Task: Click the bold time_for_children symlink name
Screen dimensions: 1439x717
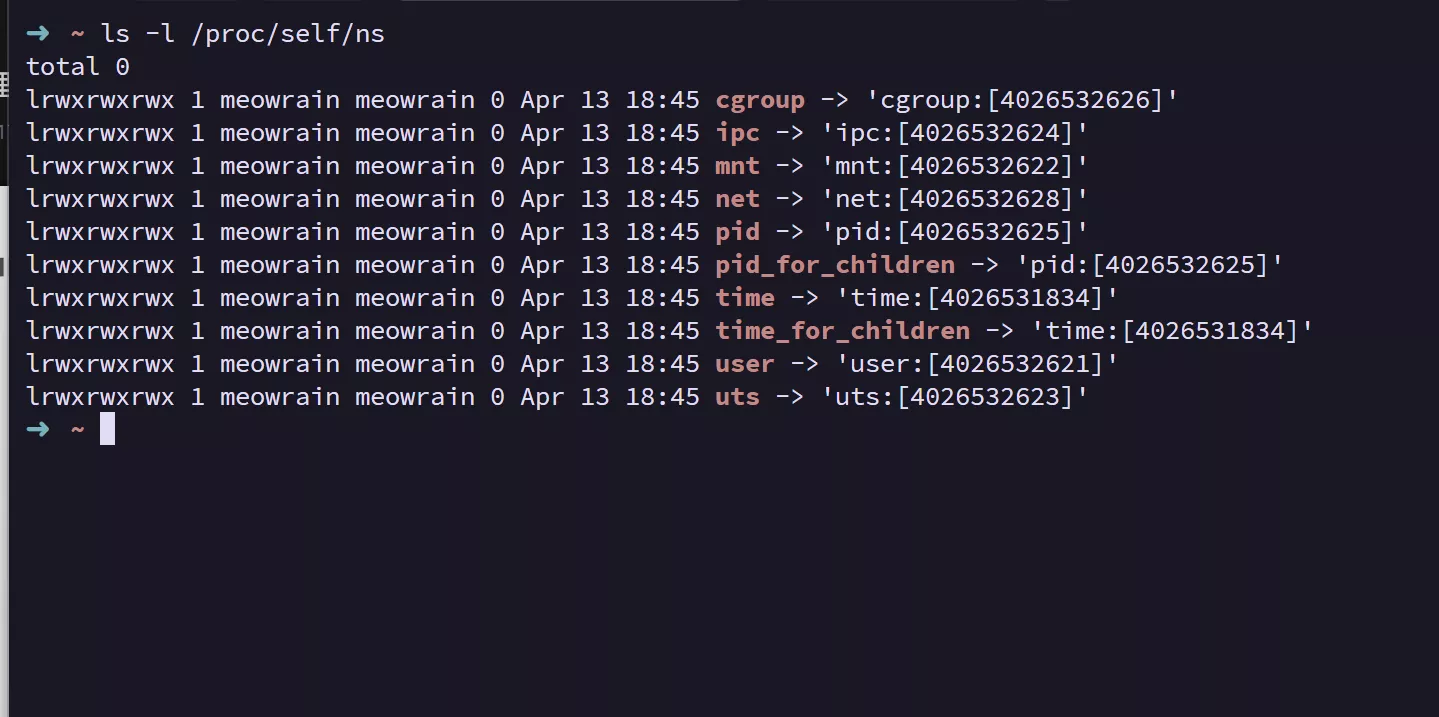Action: pyautogui.click(x=842, y=331)
